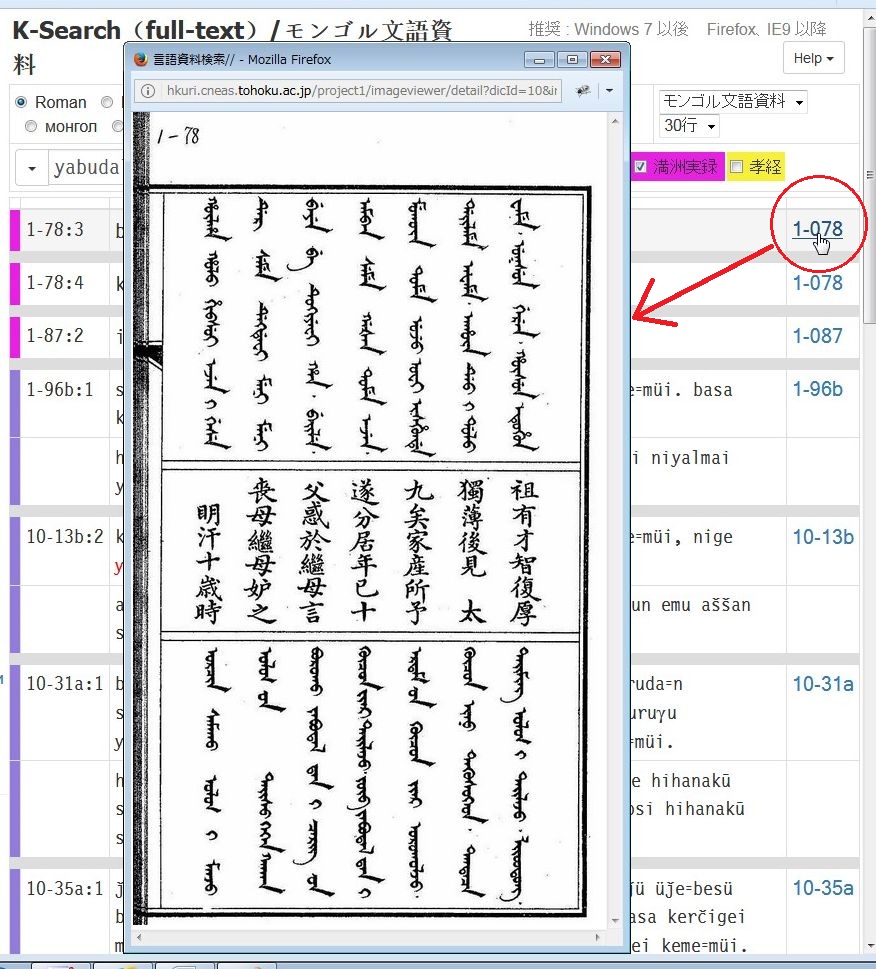Click the site info icon in the address bar

point(147,91)
